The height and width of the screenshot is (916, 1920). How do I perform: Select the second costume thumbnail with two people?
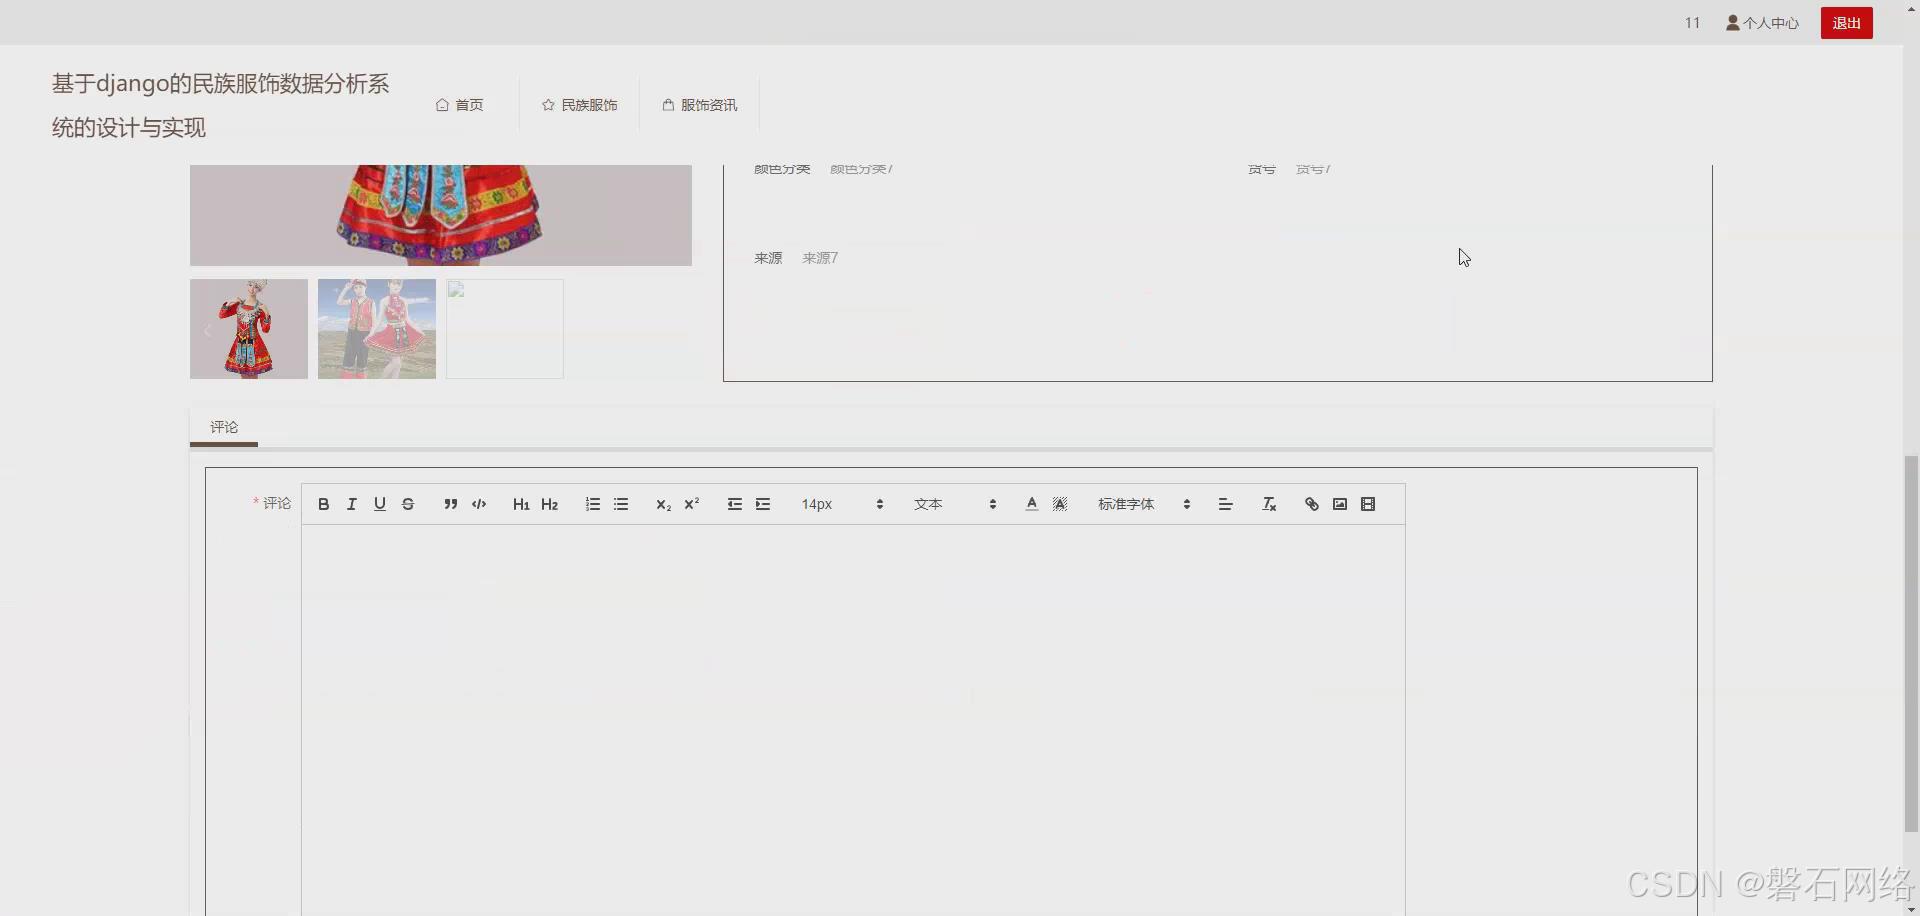[x=377, y=329]
